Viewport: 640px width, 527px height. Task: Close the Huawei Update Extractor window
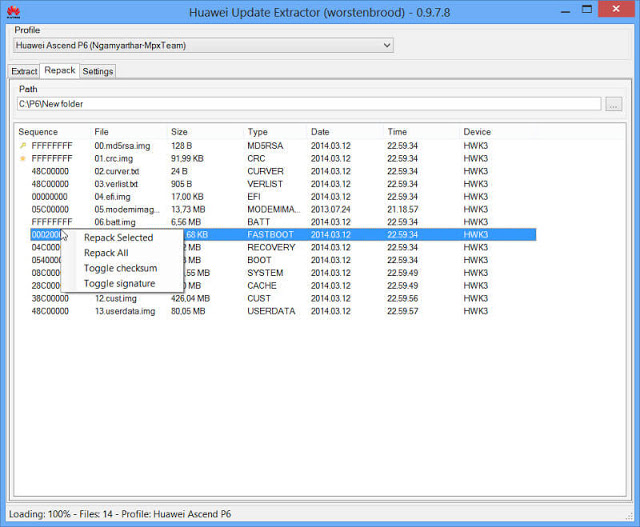616,9
